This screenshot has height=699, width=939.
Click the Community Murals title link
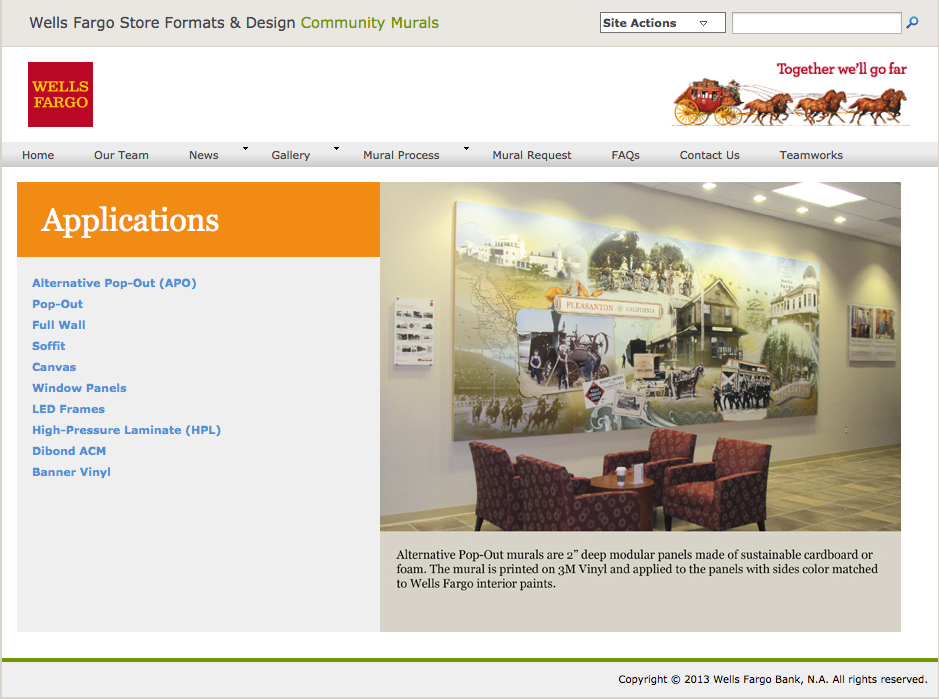369,23
